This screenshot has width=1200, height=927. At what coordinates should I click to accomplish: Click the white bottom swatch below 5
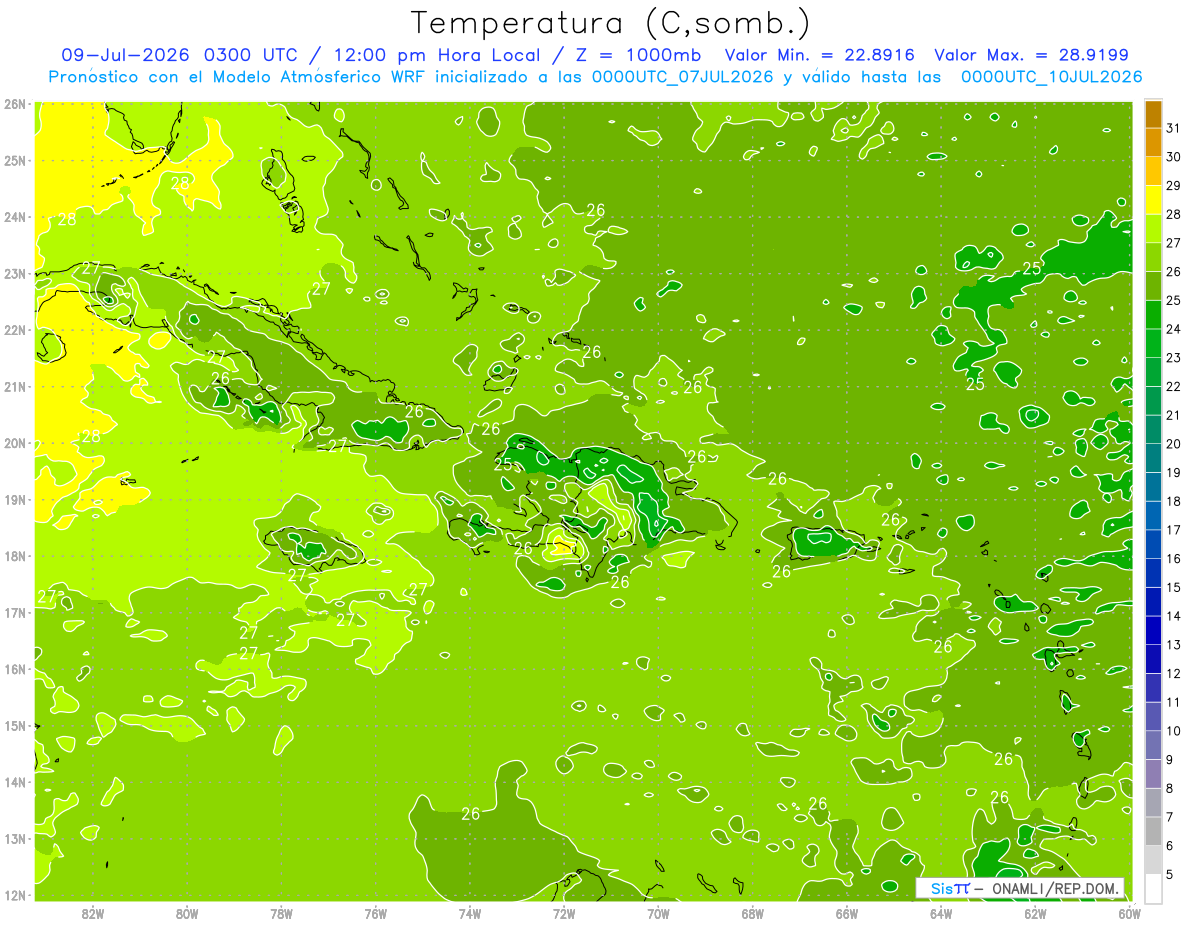tap(1153, 889)
